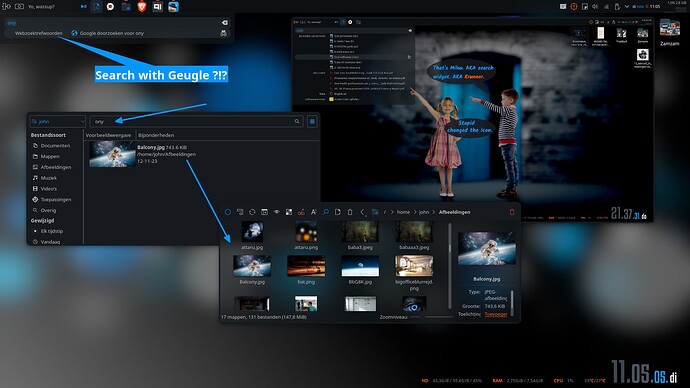This screenshot has height=388, width=690.
Task: Click the refresh icon in Dolphin toolbar
Action: point(252,212)
